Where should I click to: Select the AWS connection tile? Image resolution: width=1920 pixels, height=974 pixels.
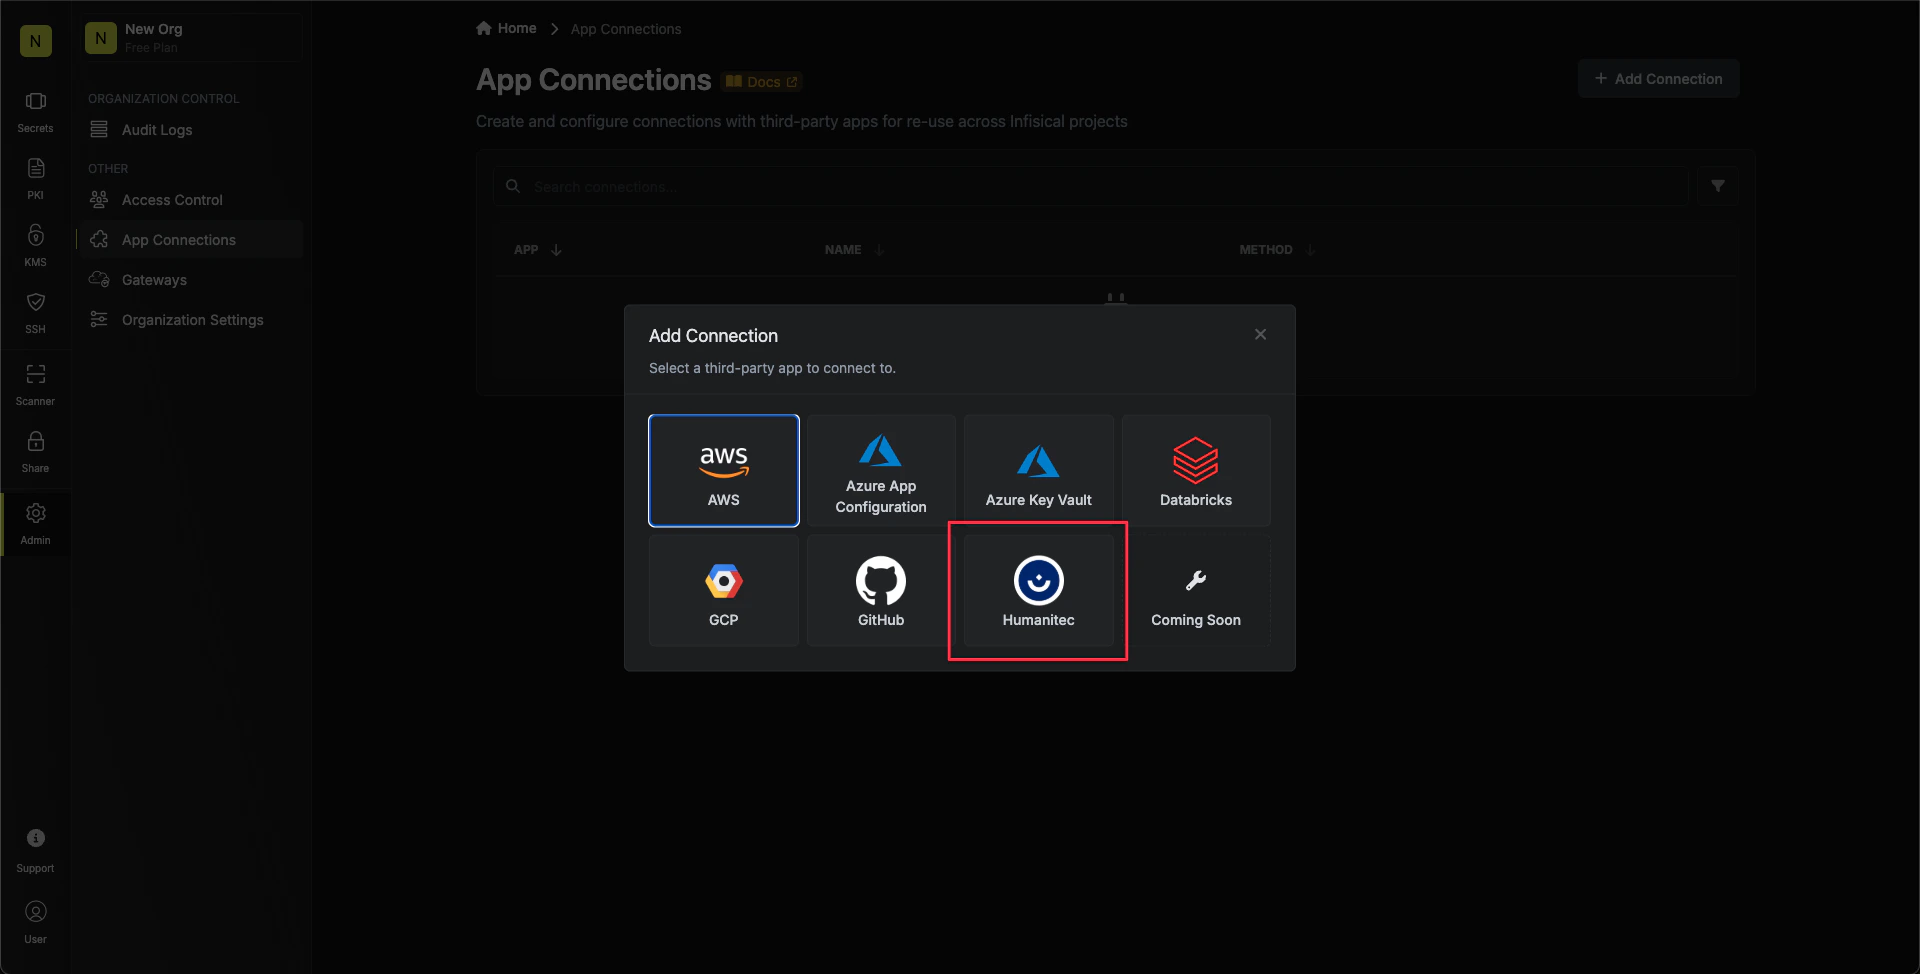[x=723, y=470]
